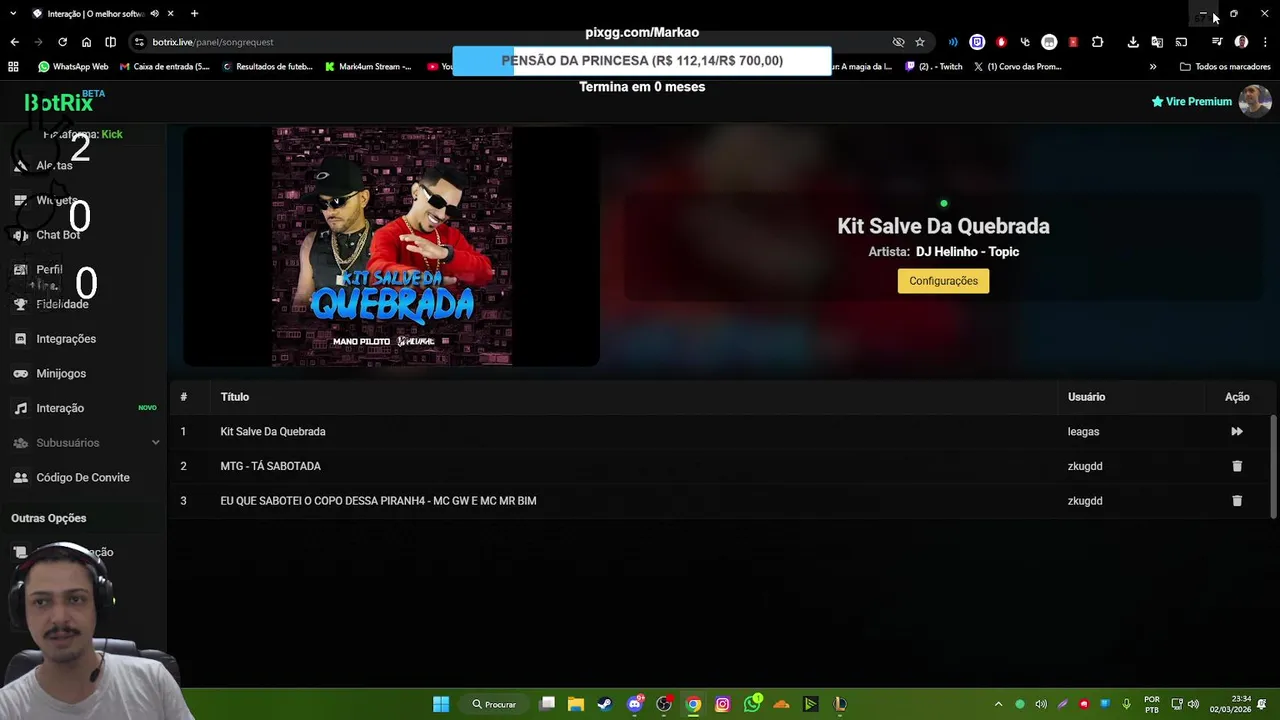
Task: Open the Google Translate icon
Action: tap(1157, 42)
